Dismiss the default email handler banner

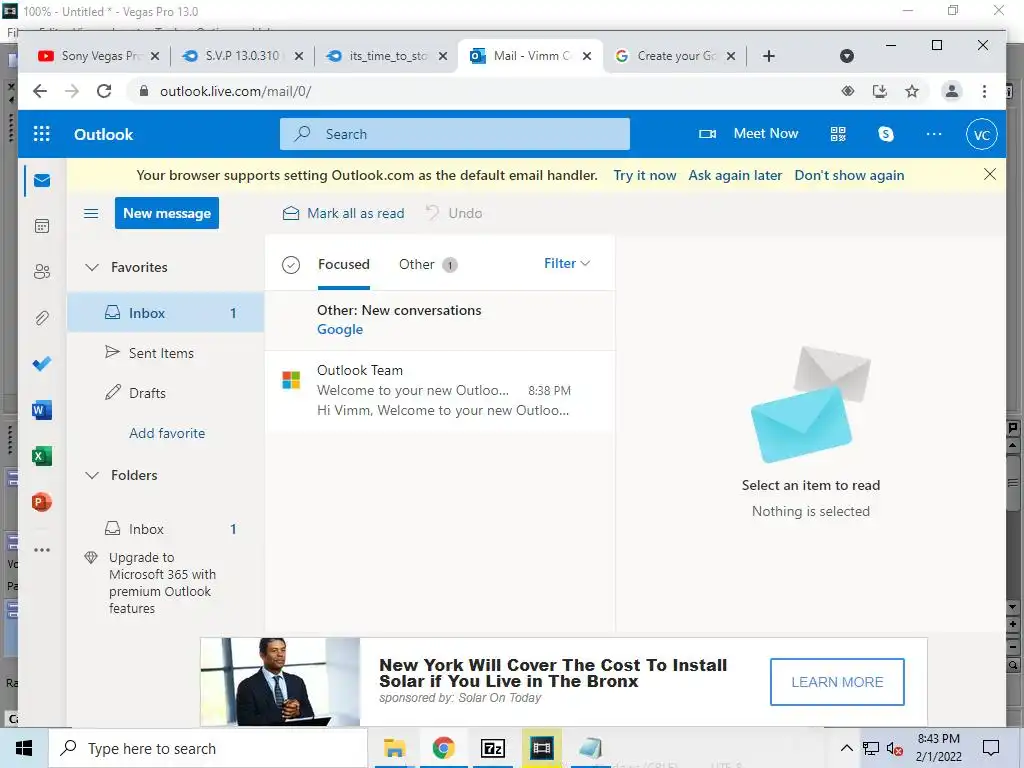989,174
